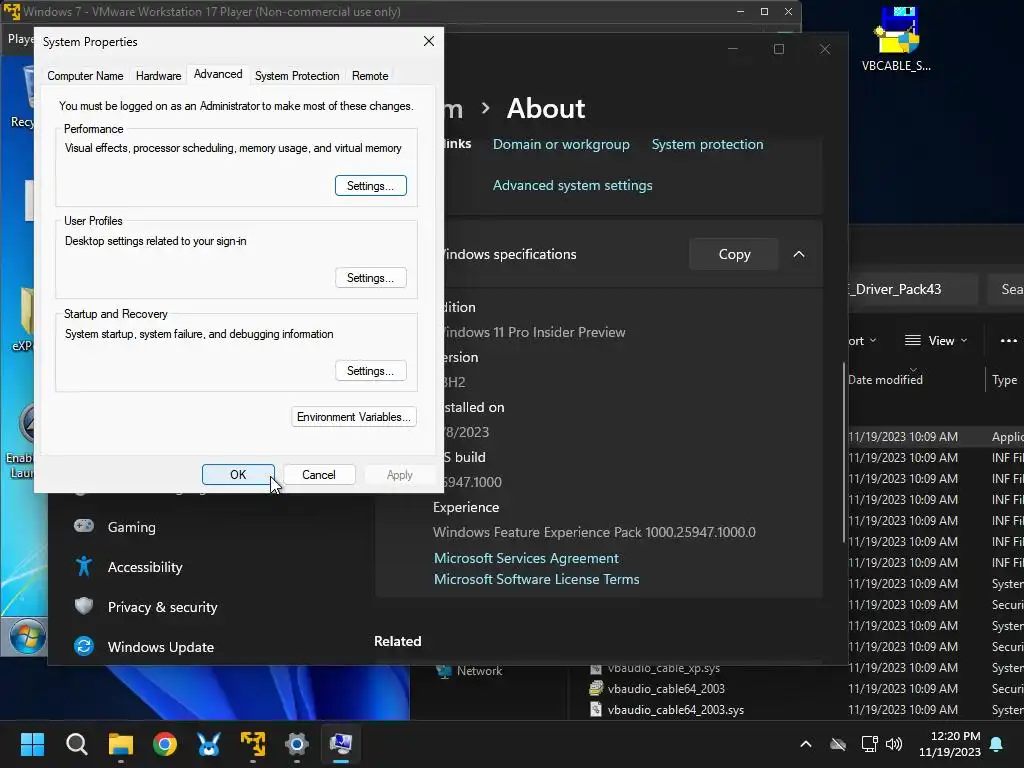This screenshot has height=768, width=1024.
Task: Confirm System Properties with OK
Action: [x=238, y=475]
